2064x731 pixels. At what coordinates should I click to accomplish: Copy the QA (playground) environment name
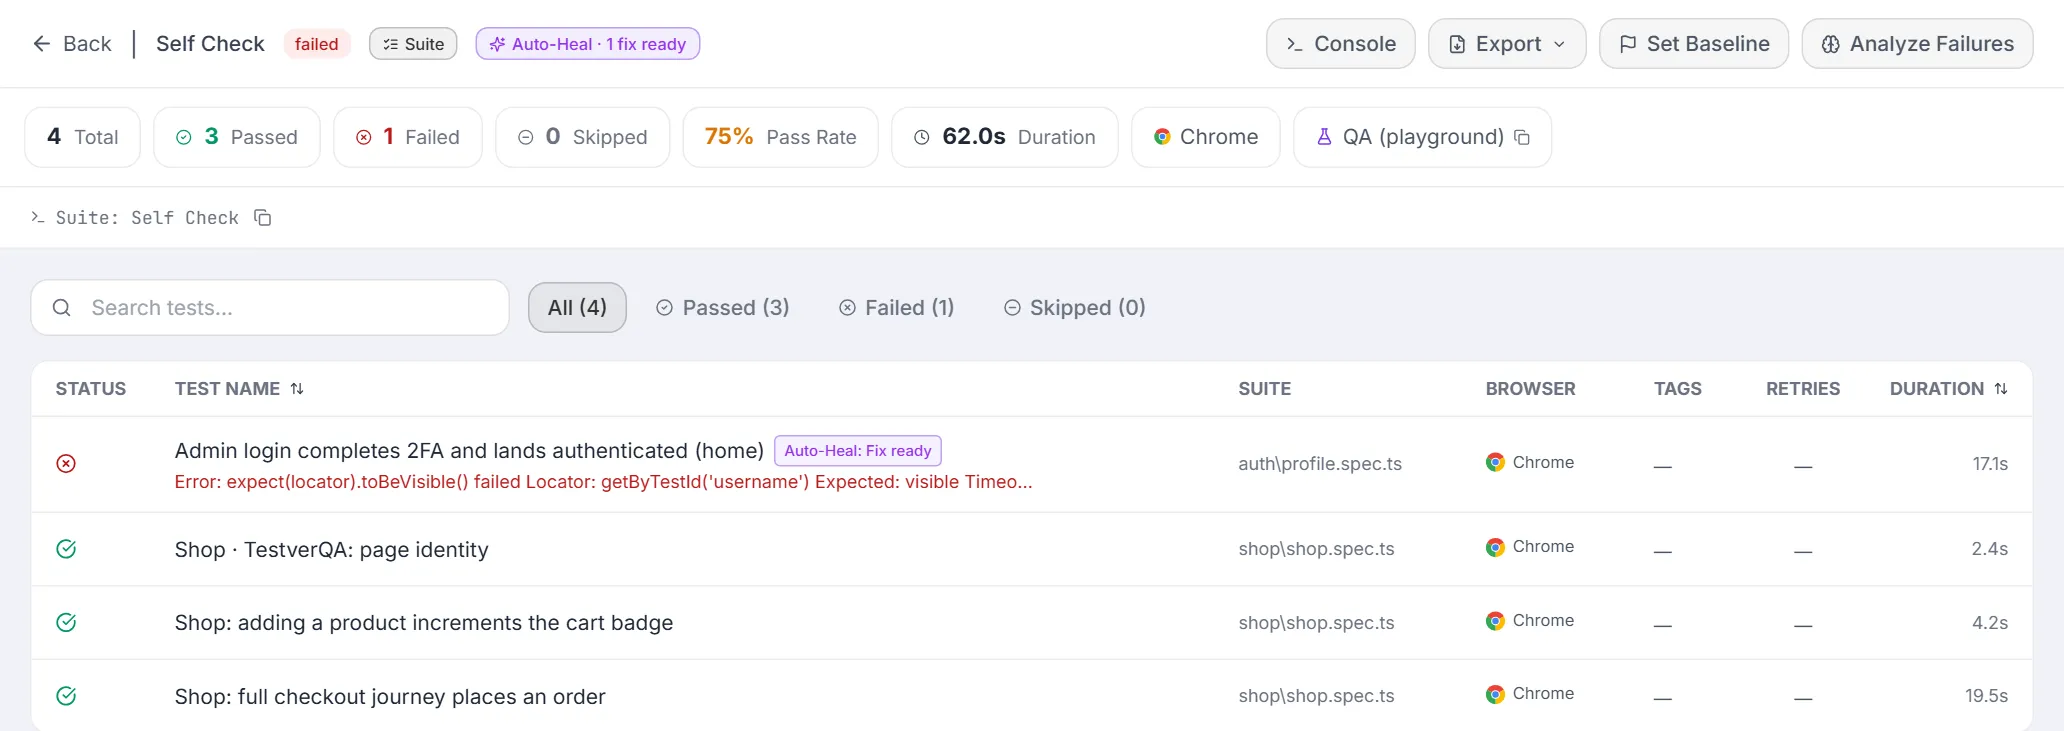tap(1522, 137)
